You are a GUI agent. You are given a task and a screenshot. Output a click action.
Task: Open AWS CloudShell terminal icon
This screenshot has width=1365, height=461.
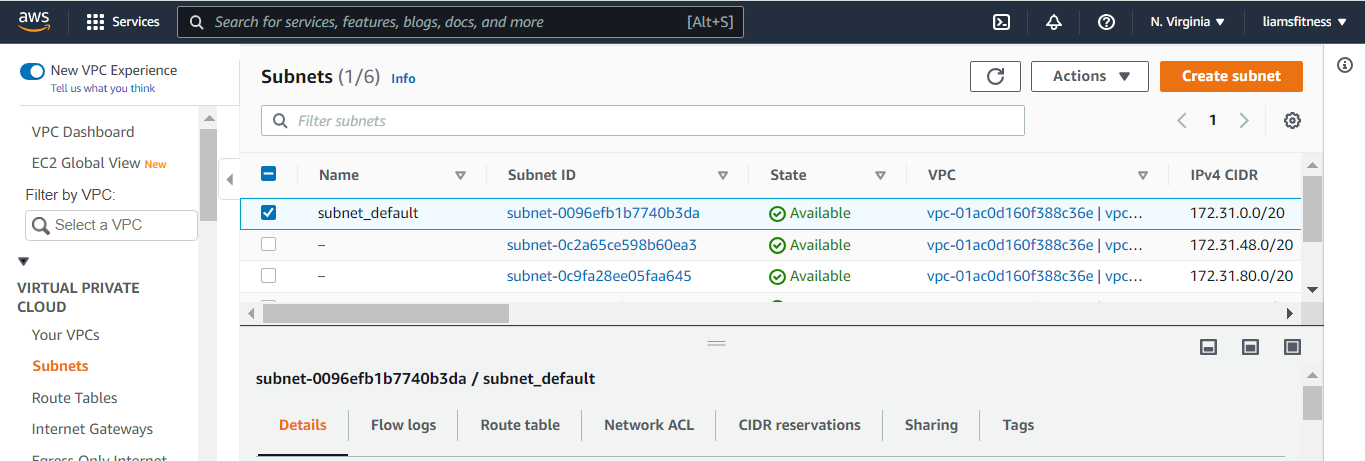(1001, 22)
